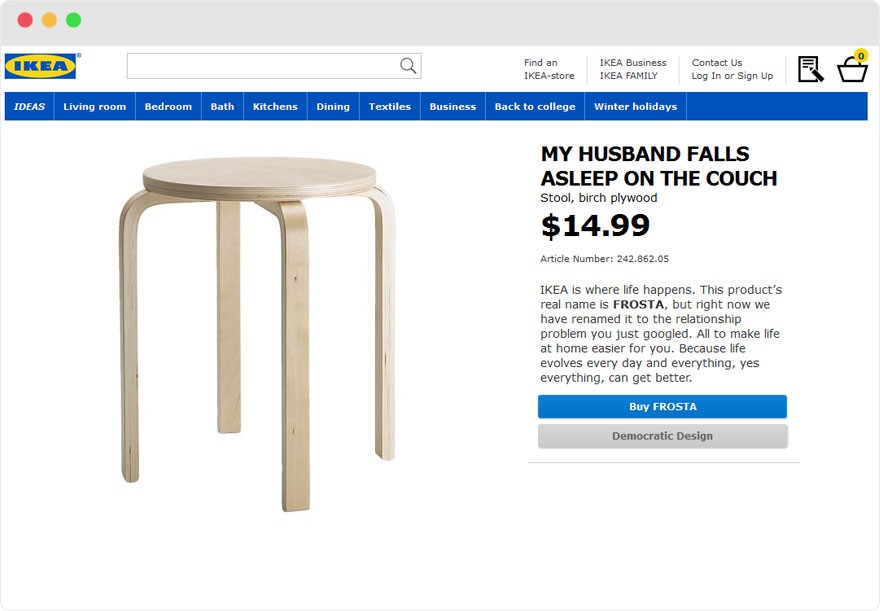Open the shopping list icon

pos(810,69)
